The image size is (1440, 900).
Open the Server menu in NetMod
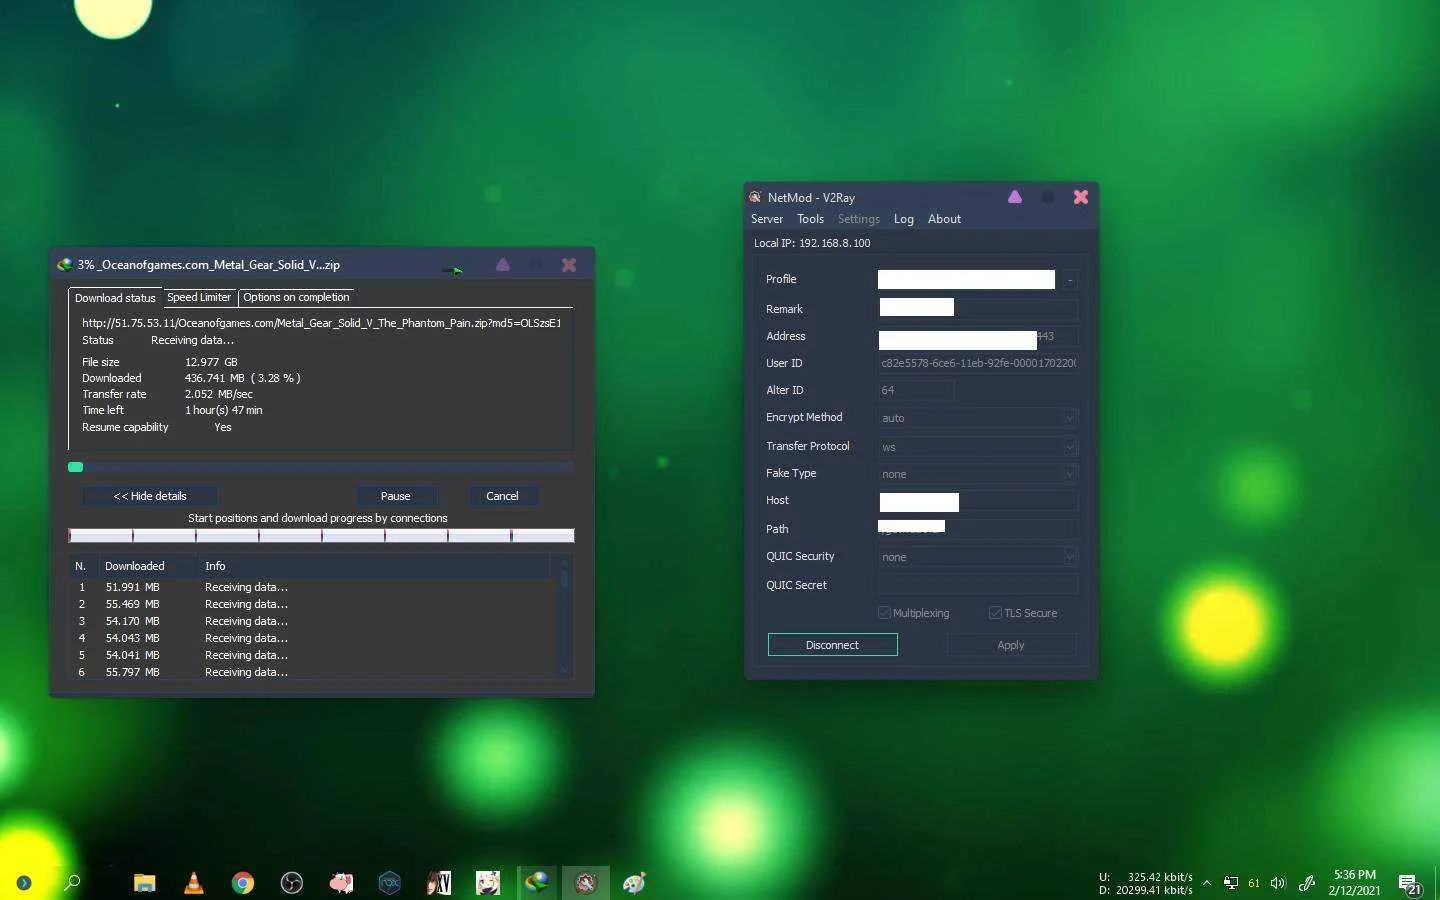click(x=767, y=219)
